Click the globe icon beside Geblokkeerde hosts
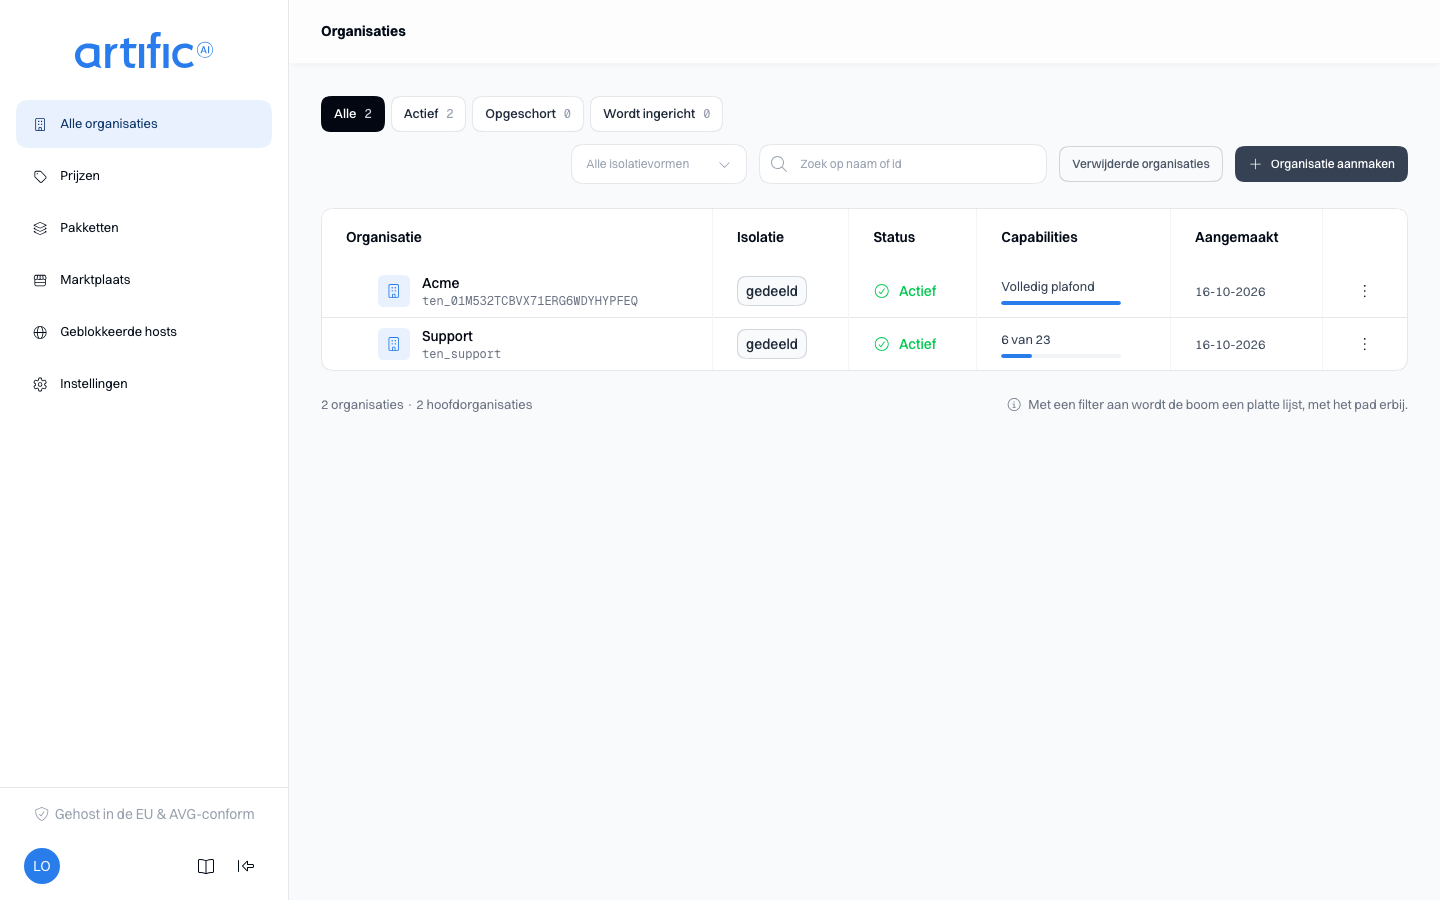The width and height of the screenshot is (1440, 900). click(x=40, y=332)
